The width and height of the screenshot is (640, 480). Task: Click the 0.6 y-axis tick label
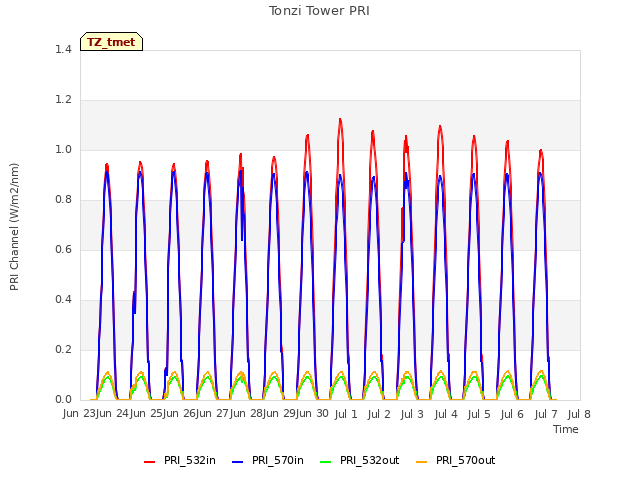coord(63,249)
